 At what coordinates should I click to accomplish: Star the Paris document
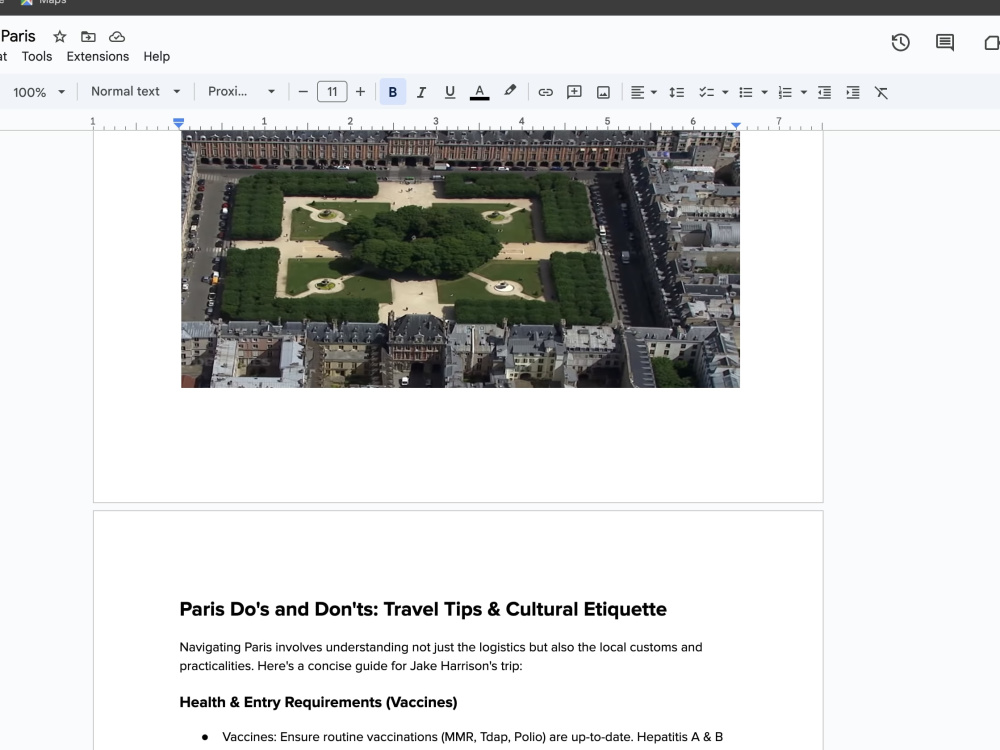click(x=59, y=36)
